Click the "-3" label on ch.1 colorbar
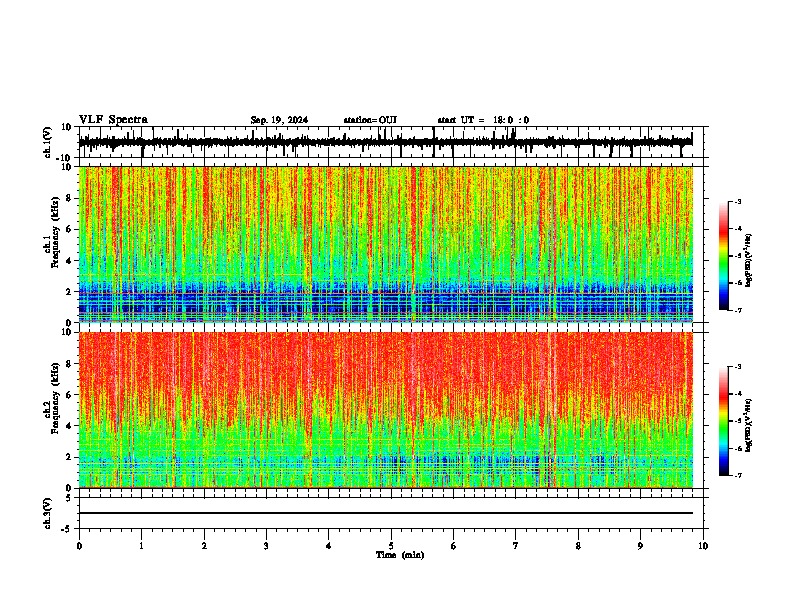 tap(738, 201)
